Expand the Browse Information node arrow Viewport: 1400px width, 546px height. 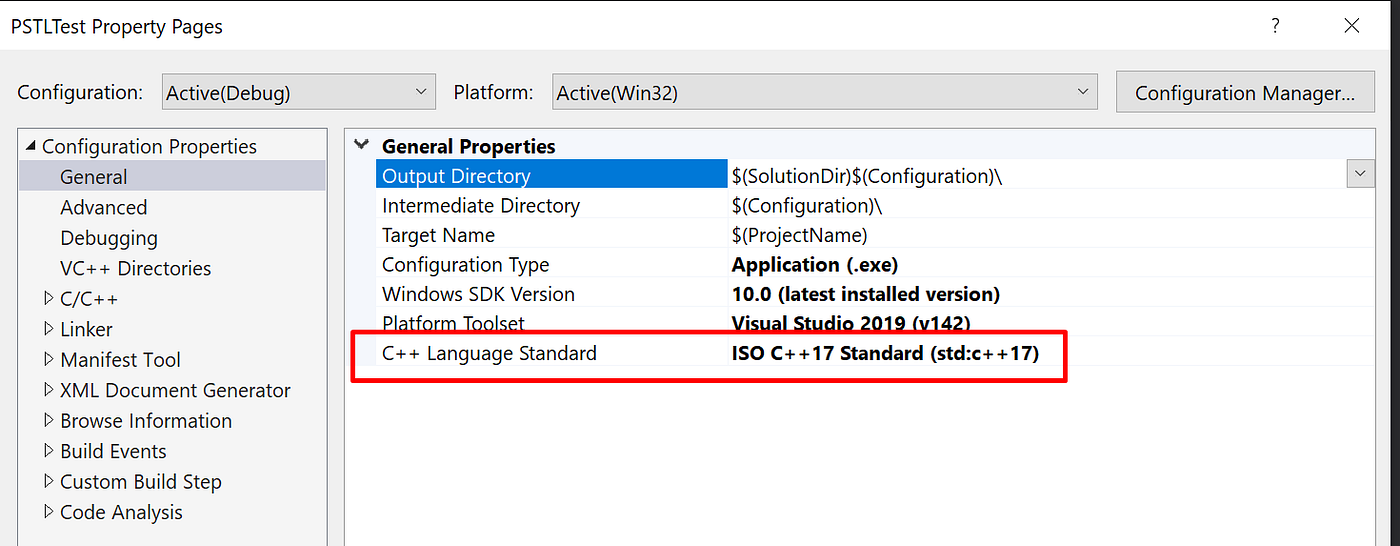click(x=49, y=420)
